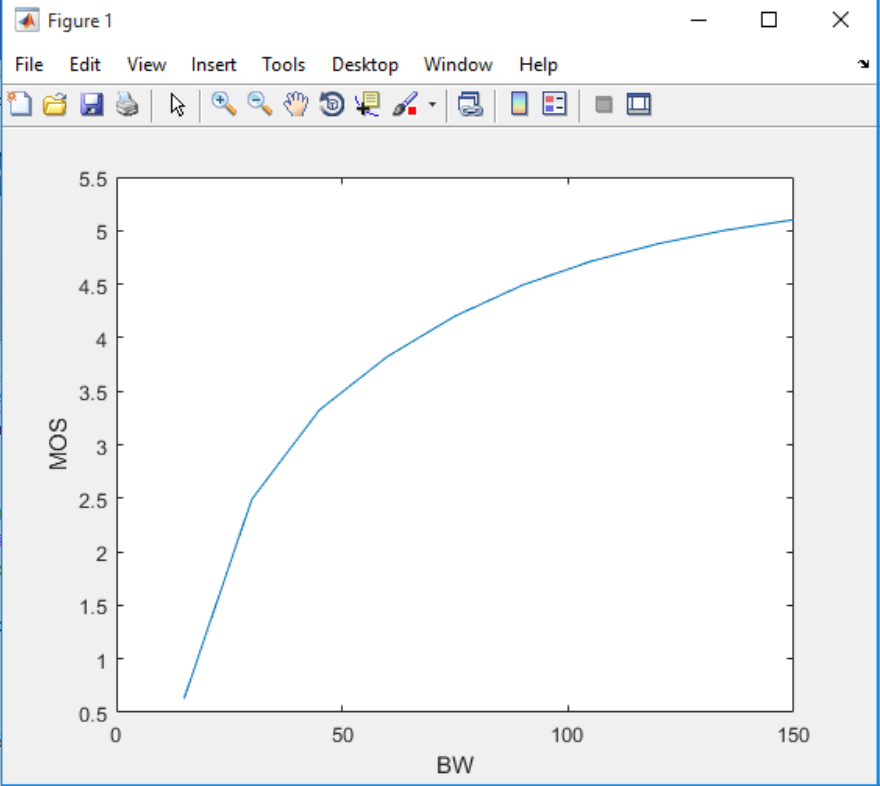Viewport: 880px width, 786px height.
Task: Click the Hide Plot Tools icon
Action: (604, 104)
